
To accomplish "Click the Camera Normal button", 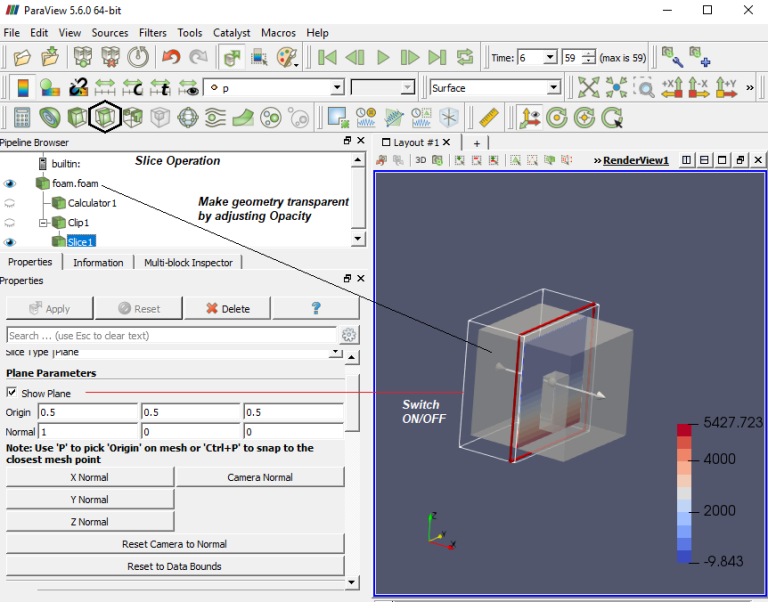I will pos(260,477).
